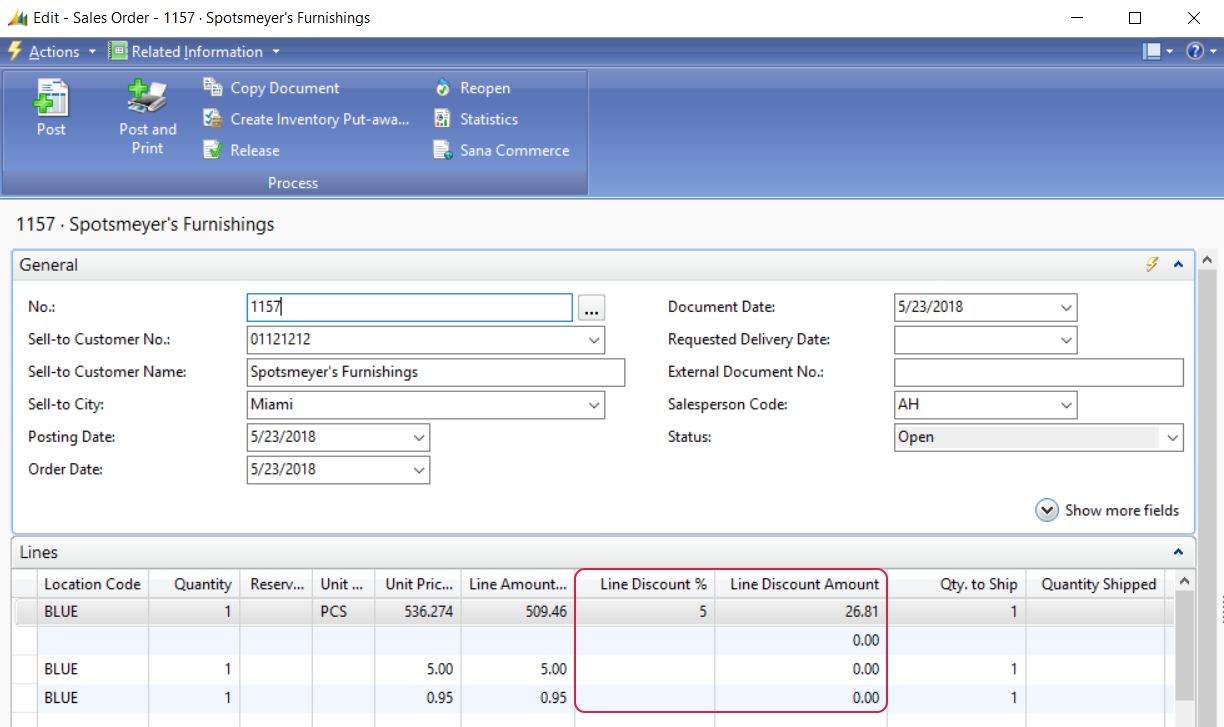Click the Line Discount Amount column header
The height and width of the screenshot is (727, 1224).
point(801,584)
